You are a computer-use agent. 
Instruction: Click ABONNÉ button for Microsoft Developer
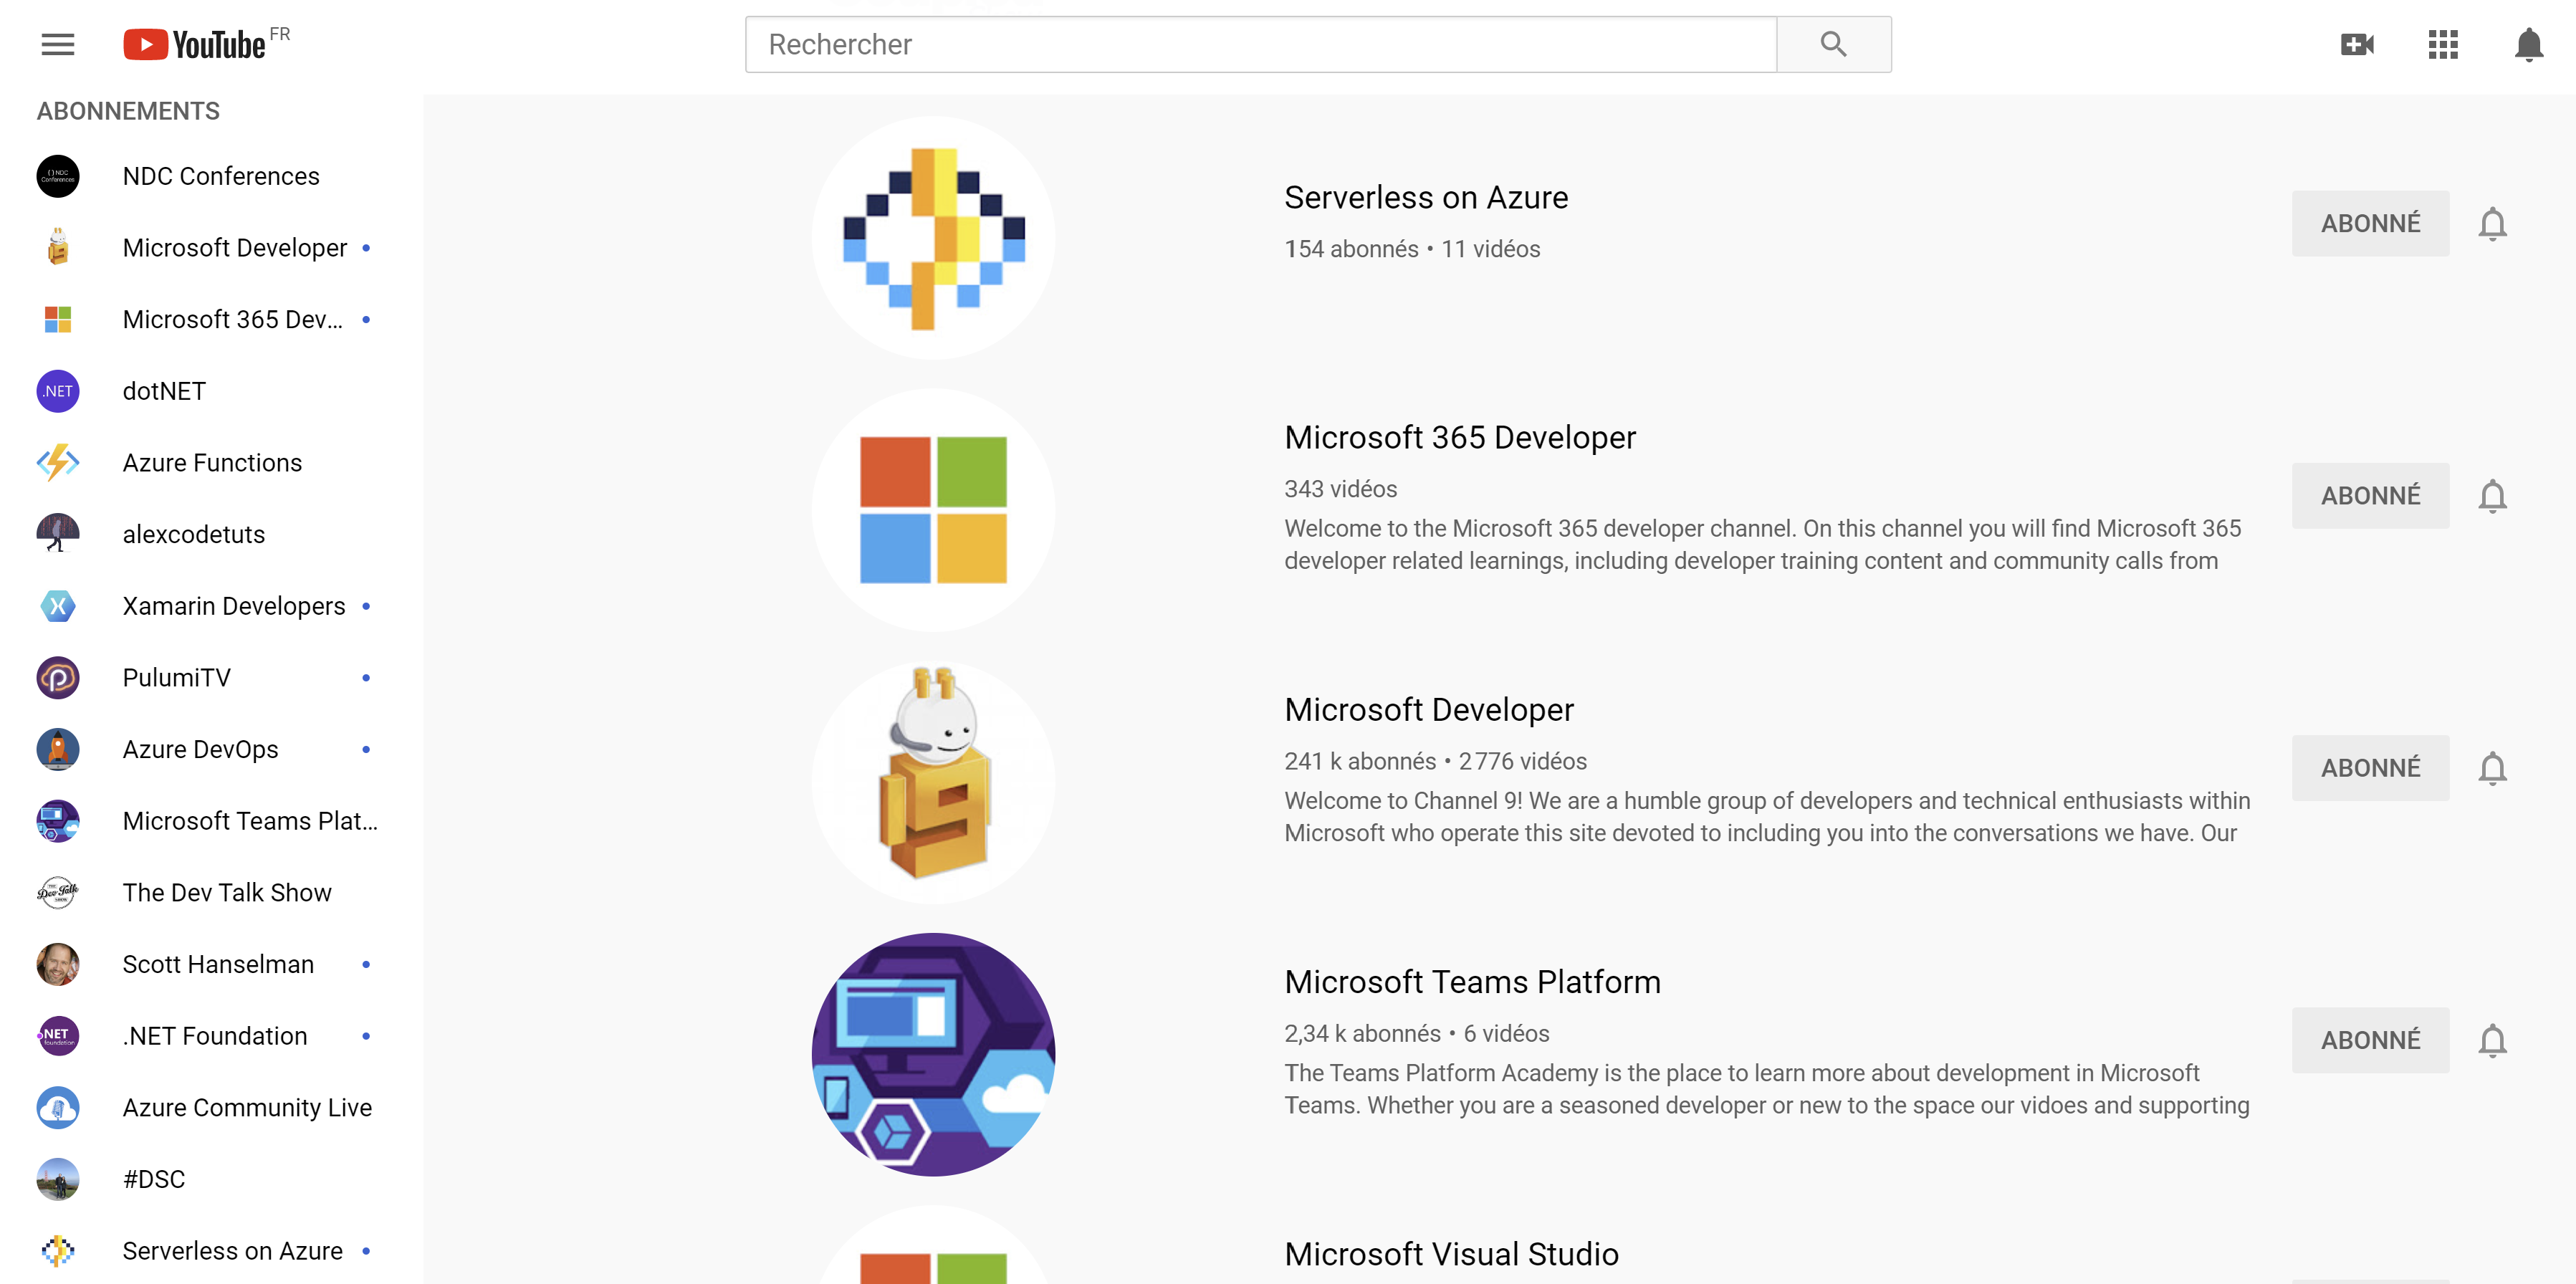pyautogui.click(x=2370, y=768)
